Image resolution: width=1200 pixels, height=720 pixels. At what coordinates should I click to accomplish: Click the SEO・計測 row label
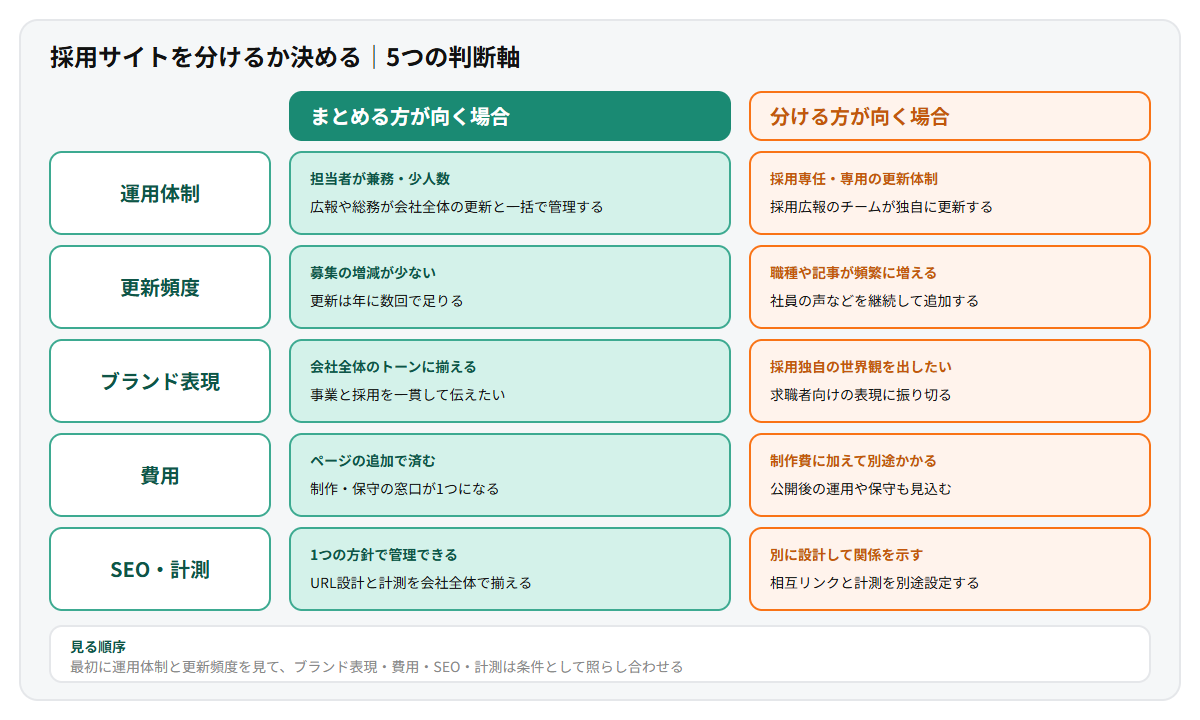[160, 569]
